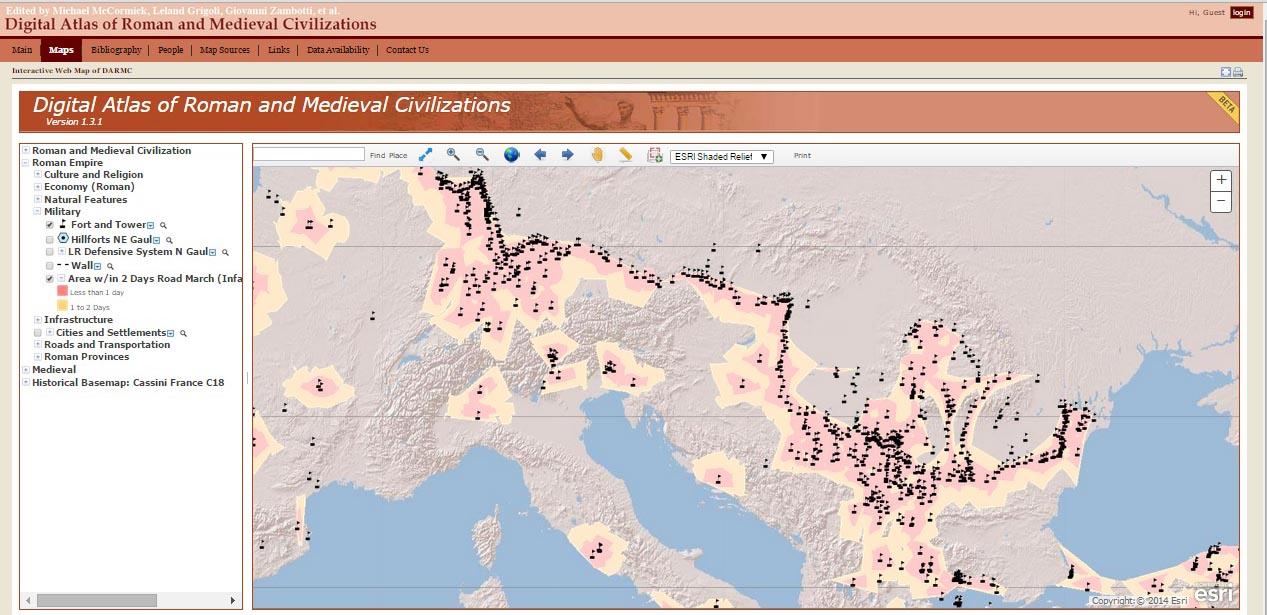Select the measure ruler tool

(626, 155)
